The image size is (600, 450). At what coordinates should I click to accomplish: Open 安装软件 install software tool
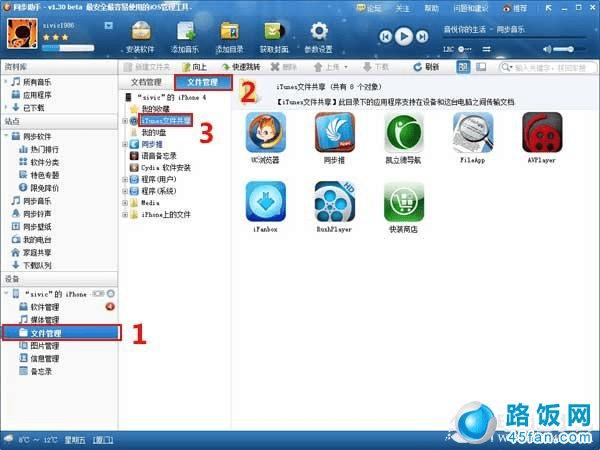140,37
